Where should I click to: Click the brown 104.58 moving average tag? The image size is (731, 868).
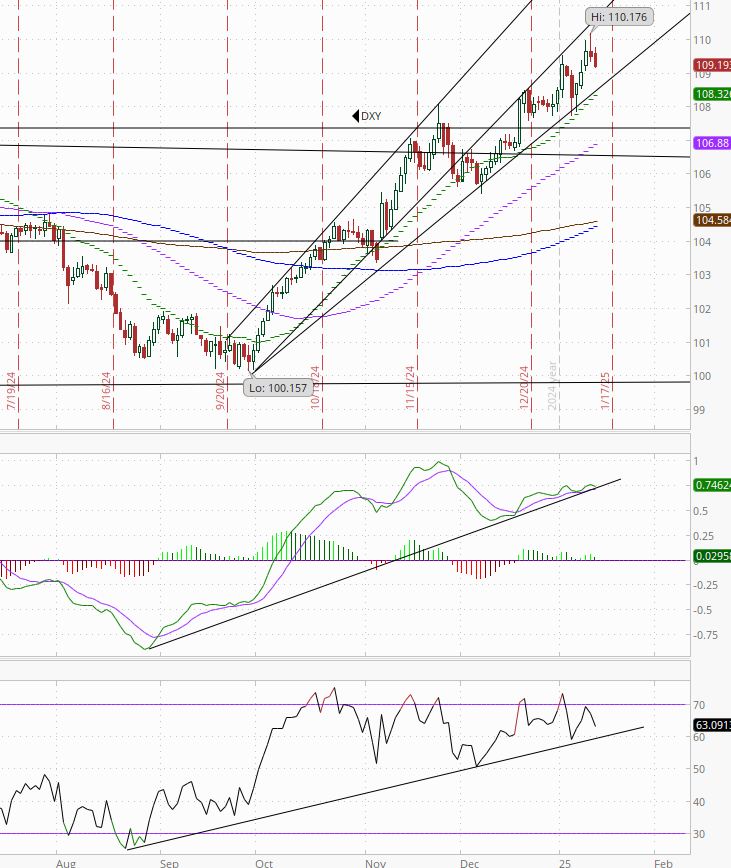[712, 220]
